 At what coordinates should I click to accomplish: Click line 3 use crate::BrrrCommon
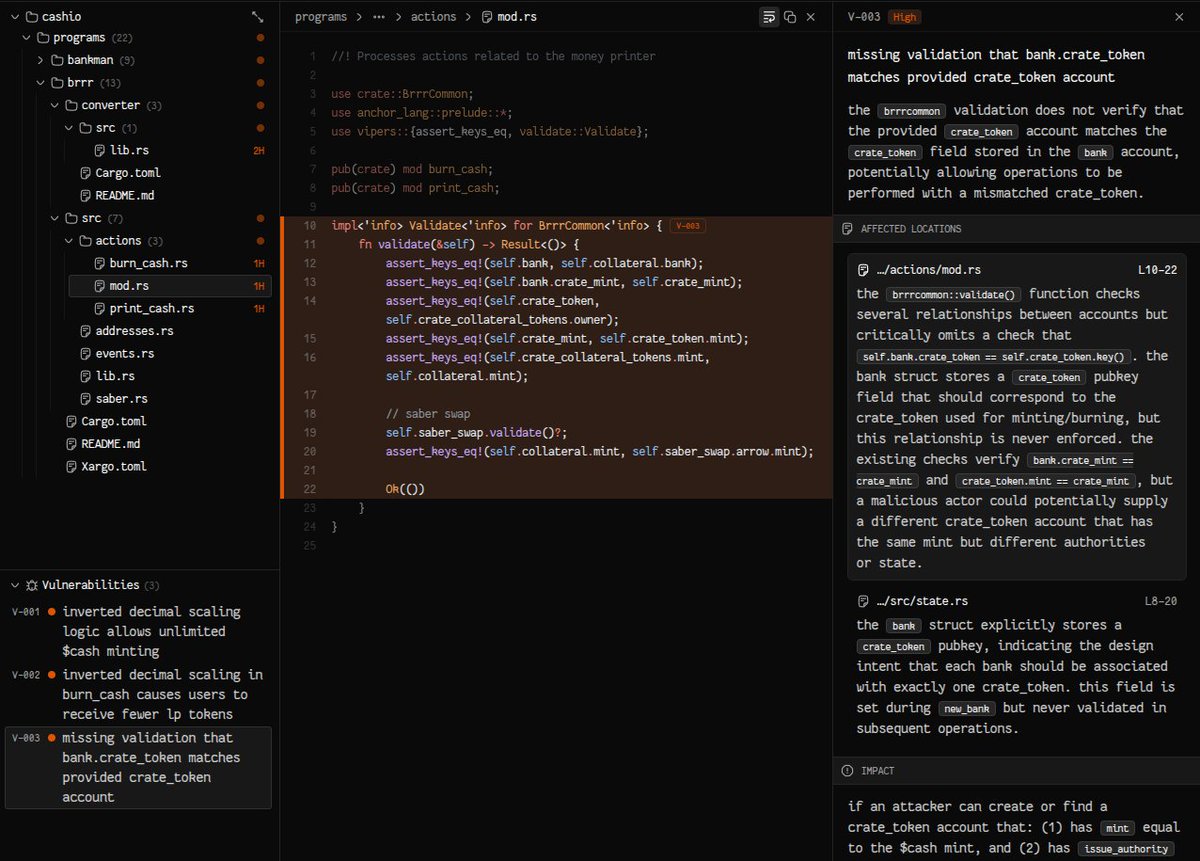tap(402, 94)
